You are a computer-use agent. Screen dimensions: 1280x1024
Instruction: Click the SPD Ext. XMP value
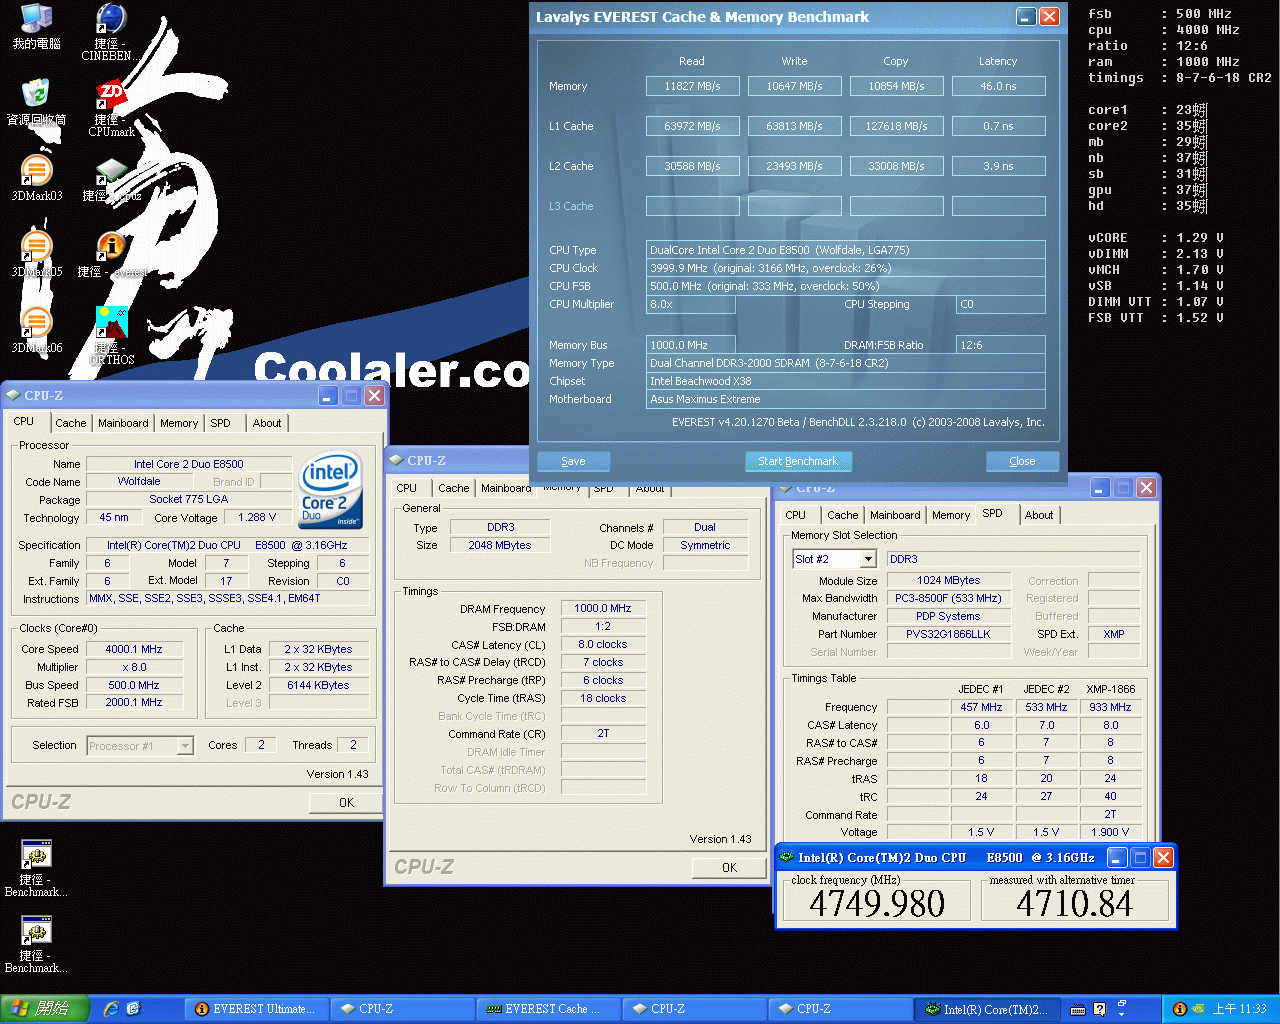pos(1114,634)
